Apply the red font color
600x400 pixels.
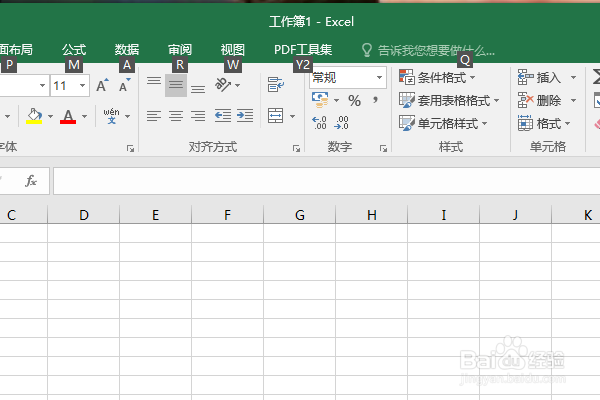click(x=68, y=116)
